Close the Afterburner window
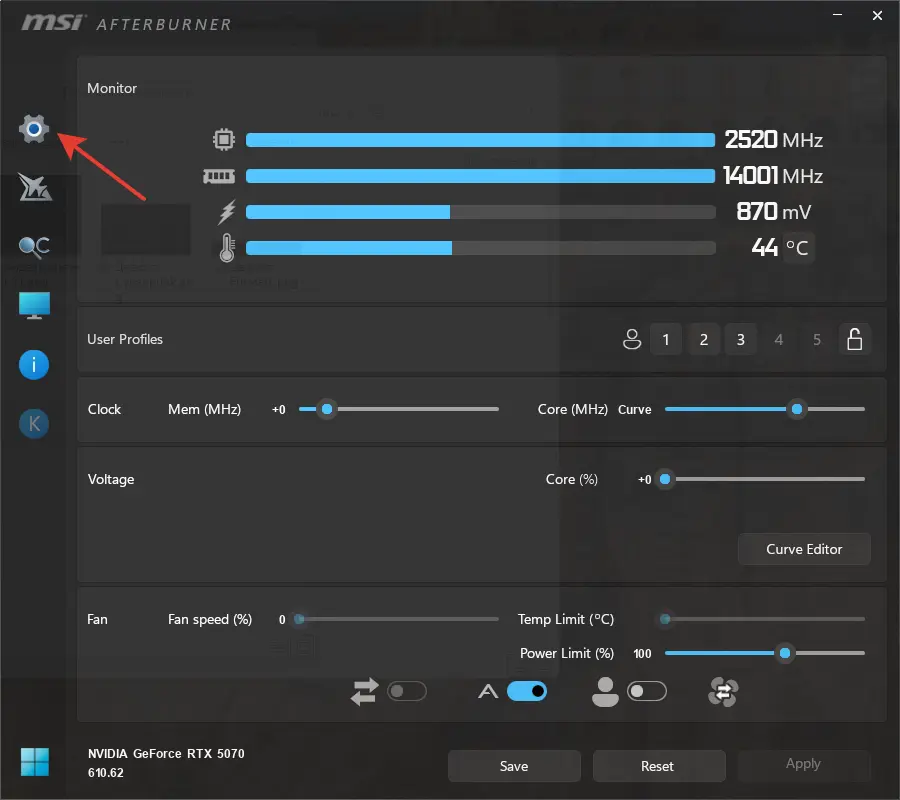The height and width of the screenshot is (800, 900). point(877,15)
